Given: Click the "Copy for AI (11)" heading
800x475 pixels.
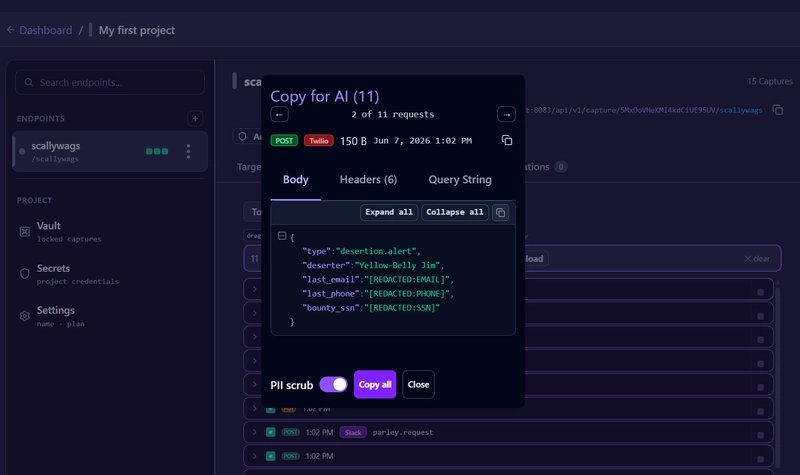Looking at the screenshot, I should pos(324,96).
